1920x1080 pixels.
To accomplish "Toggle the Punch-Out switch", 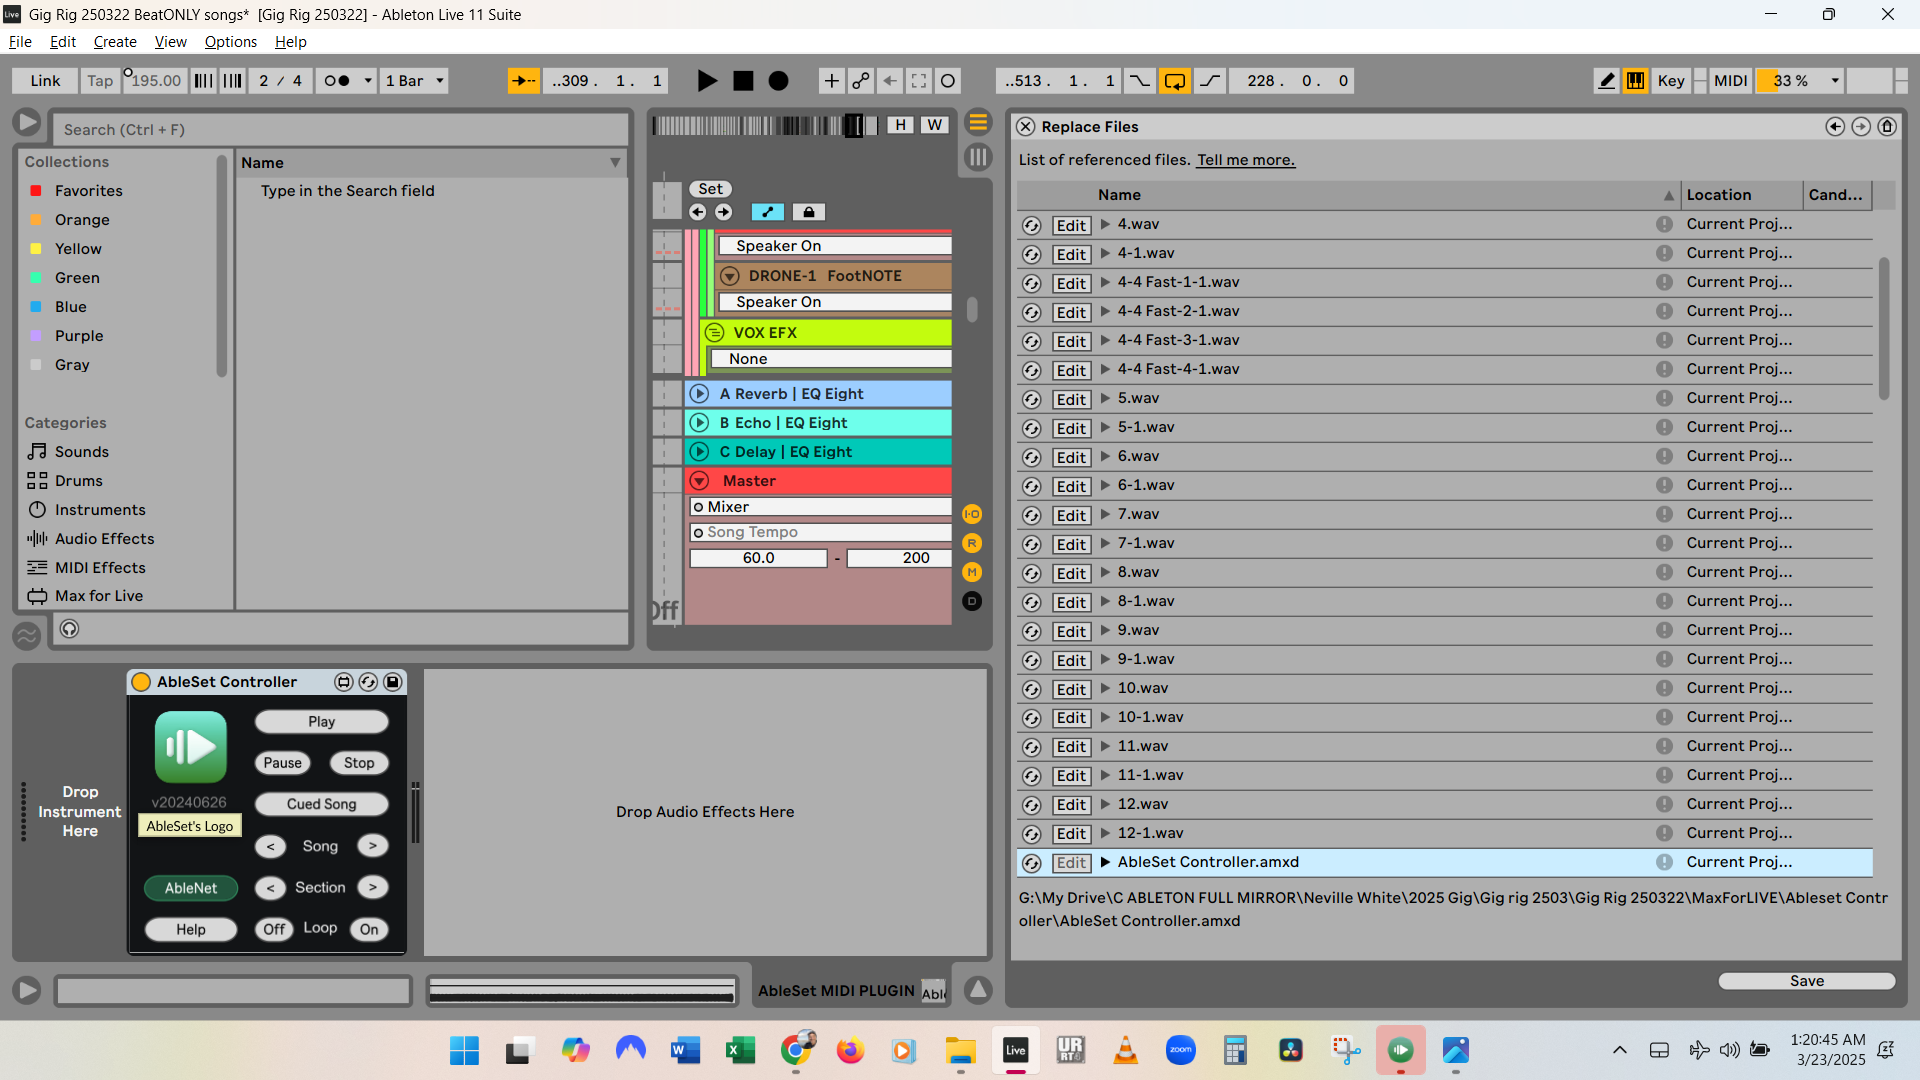I will tap(1210, 81).
